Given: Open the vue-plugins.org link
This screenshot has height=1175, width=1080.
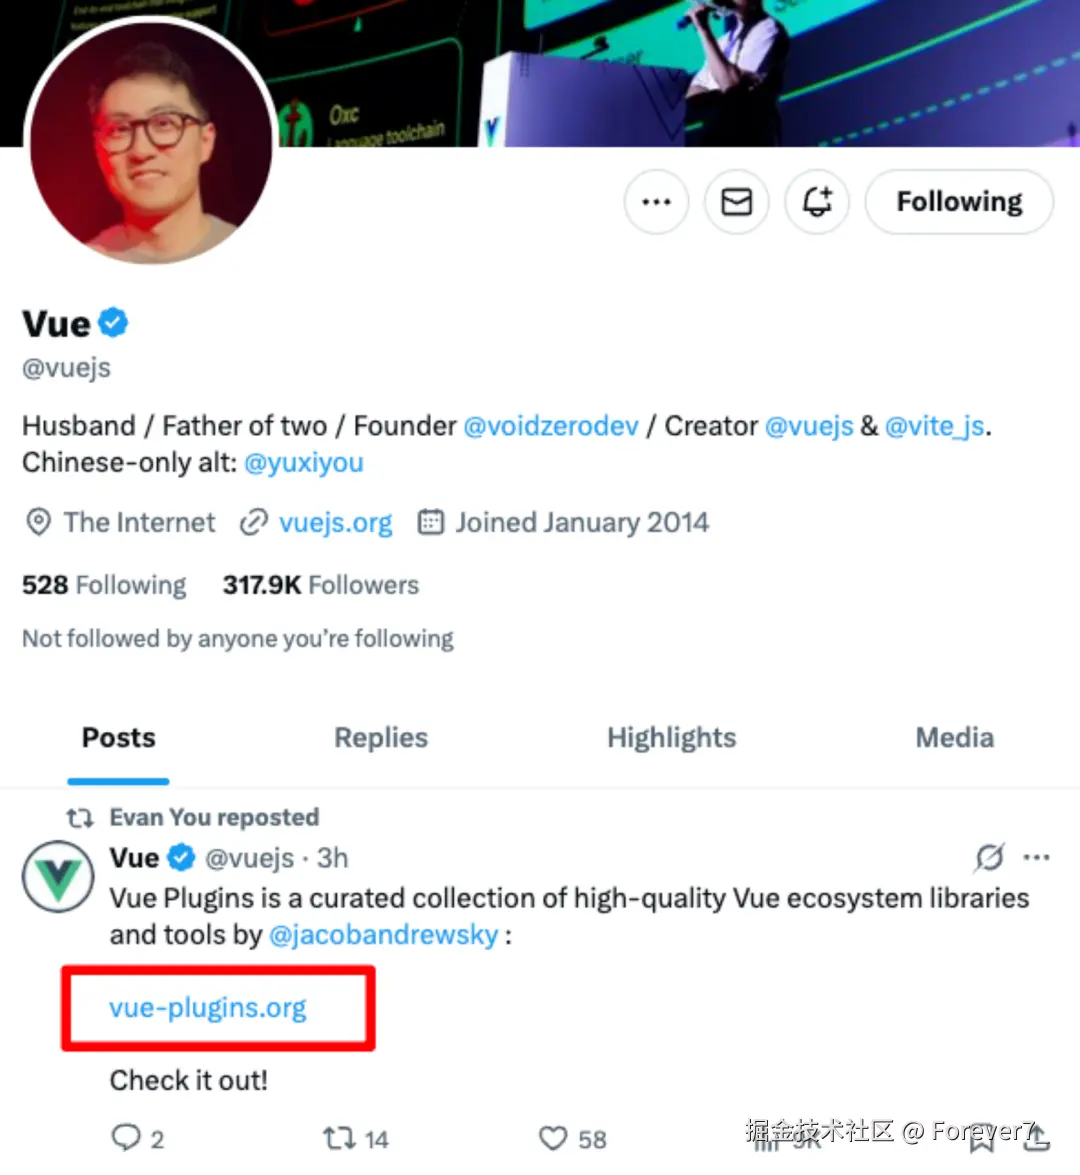Looking at the screenshot, I should pyautogui.click(x=208, y=1008).
